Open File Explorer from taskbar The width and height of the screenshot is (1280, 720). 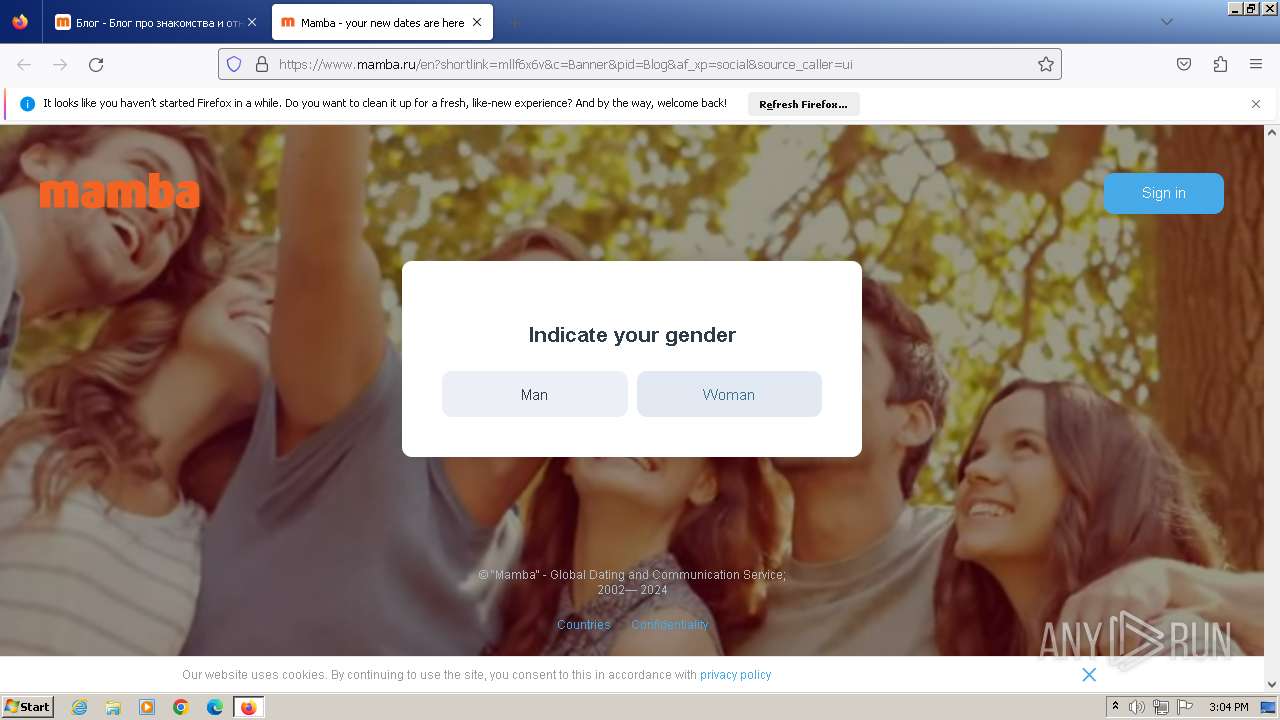[x=113, y=707]
